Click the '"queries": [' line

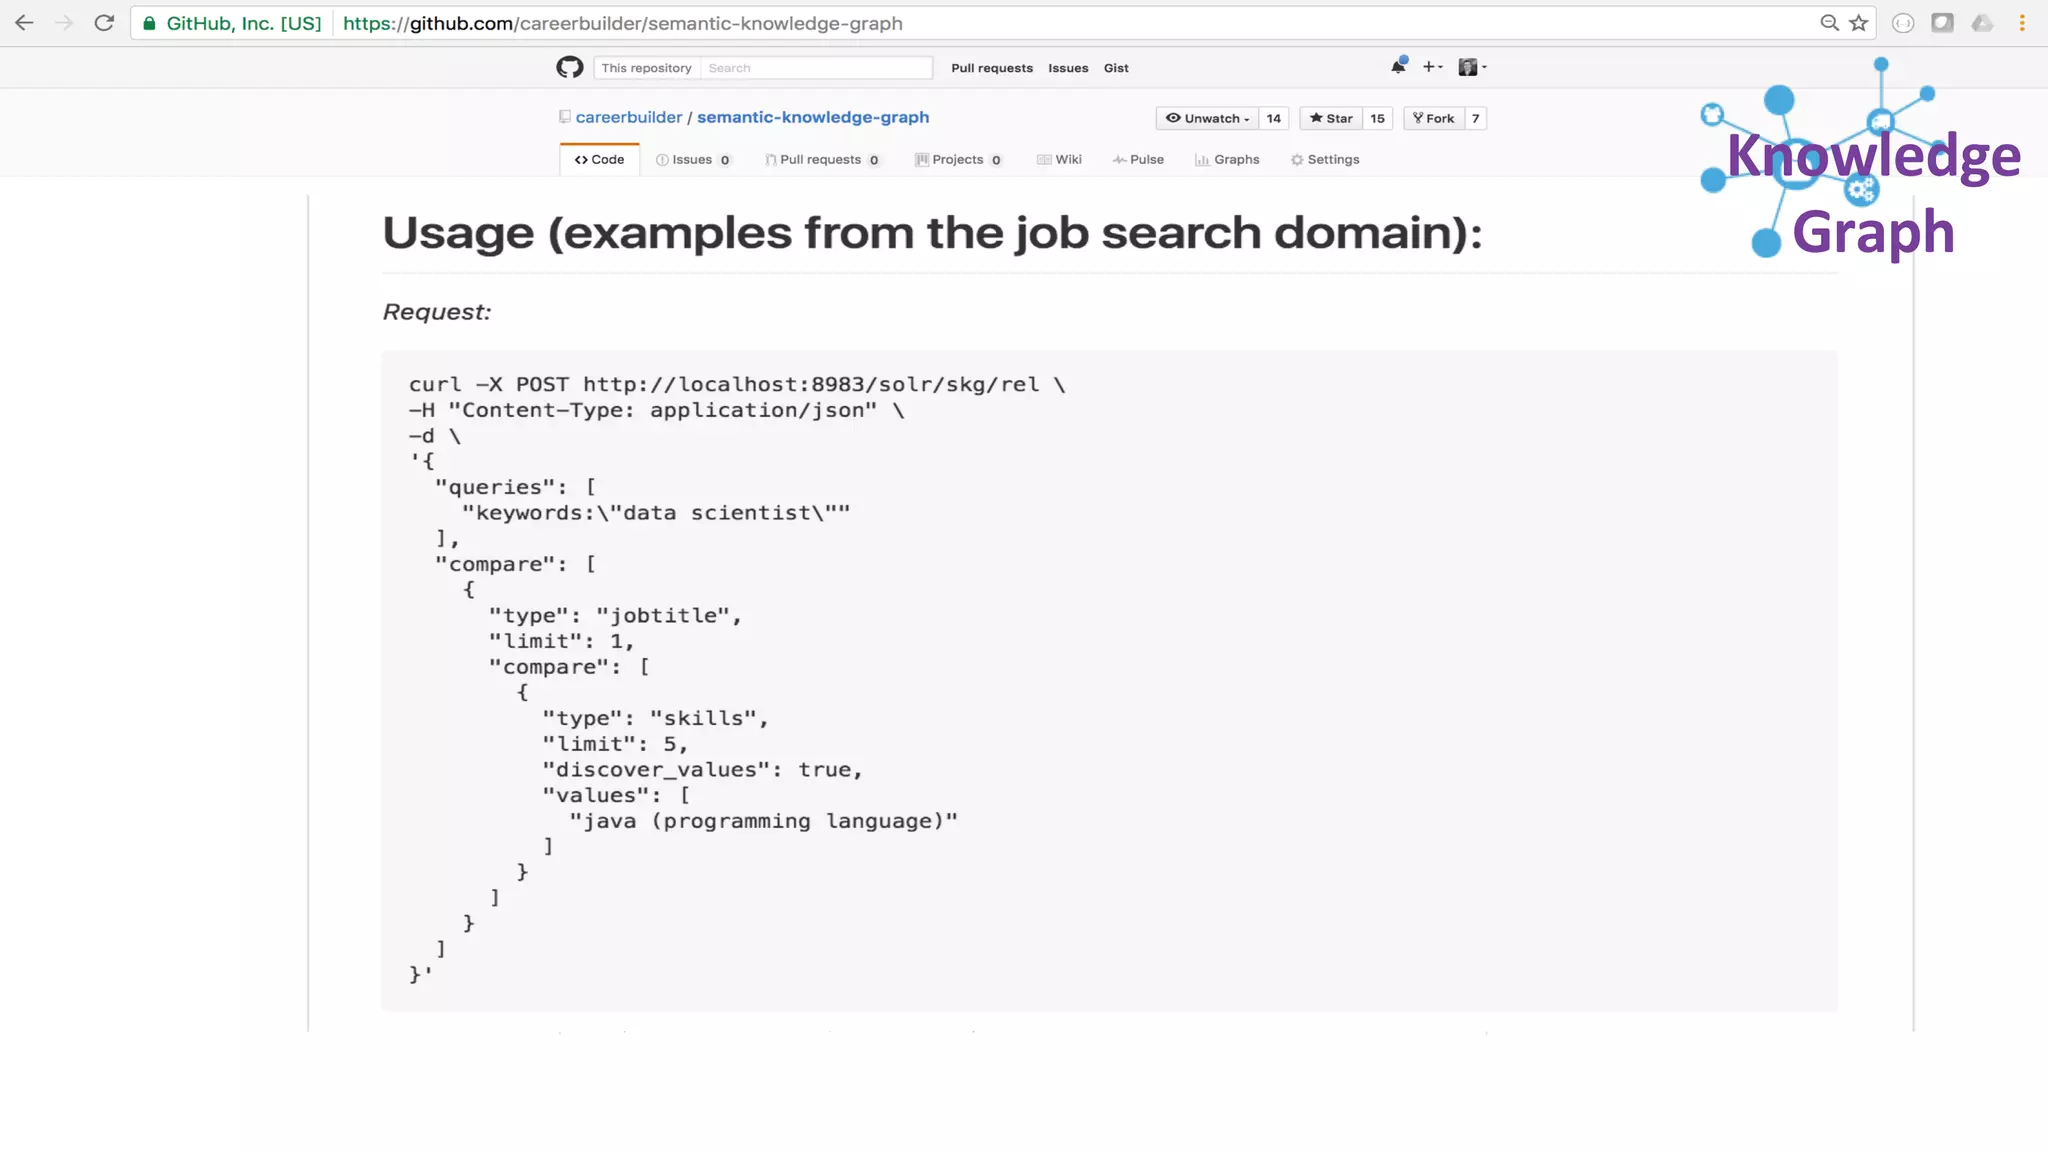pos(515,487)
